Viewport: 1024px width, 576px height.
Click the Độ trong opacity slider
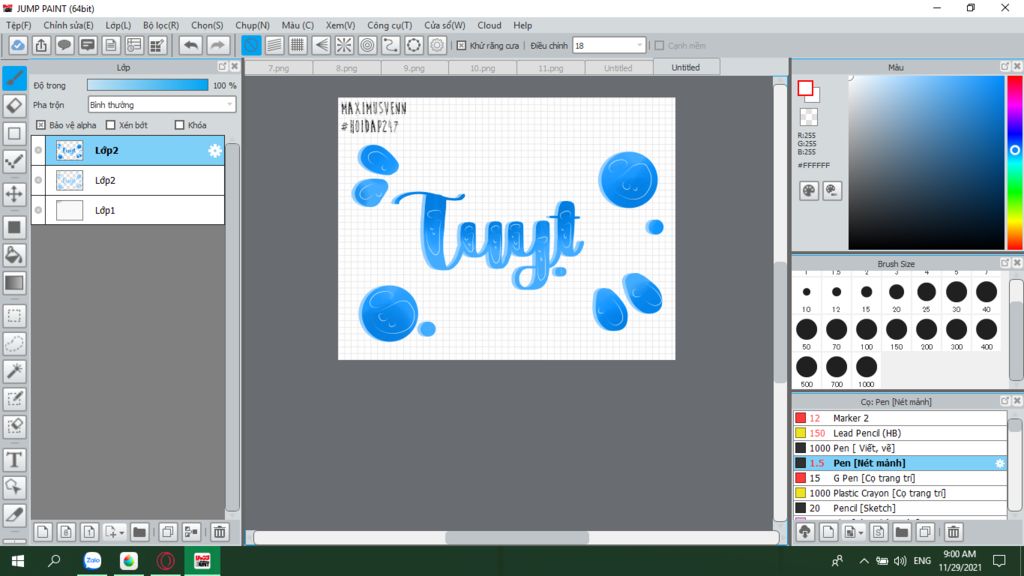coord(148,85)
